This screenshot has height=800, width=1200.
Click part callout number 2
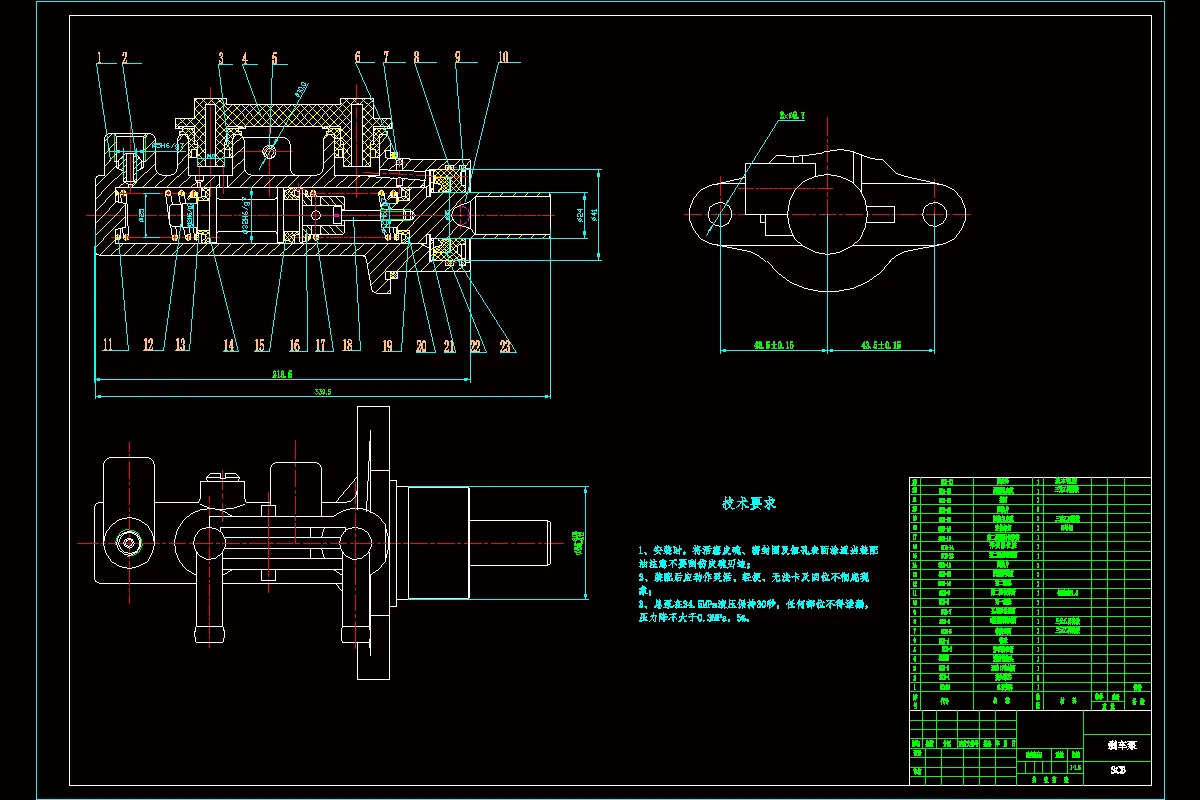[125, 58]
